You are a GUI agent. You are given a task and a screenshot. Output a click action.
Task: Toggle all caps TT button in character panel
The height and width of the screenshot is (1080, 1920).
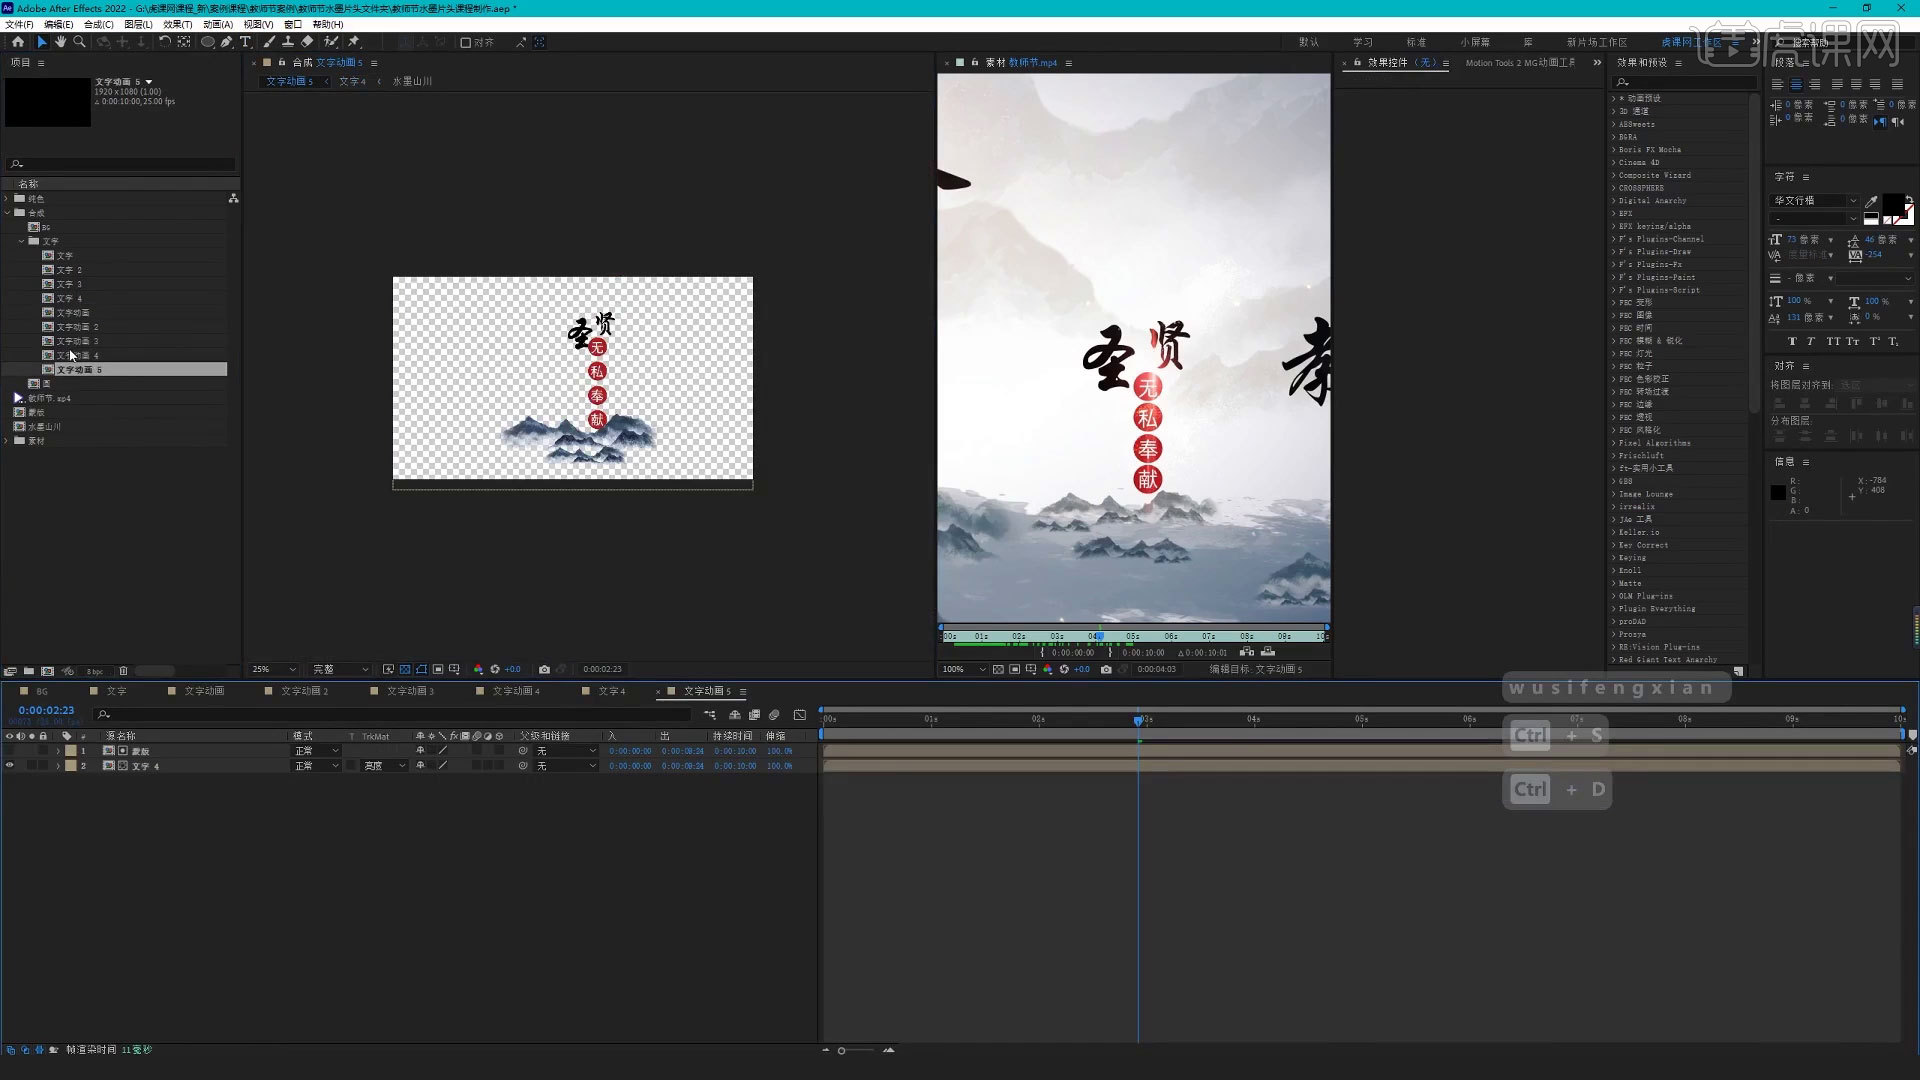click(1833, 342)
